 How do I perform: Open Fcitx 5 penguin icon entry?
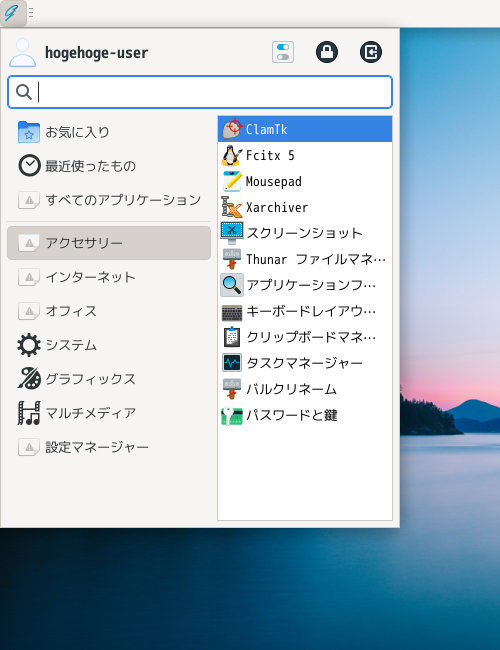pyautogui.click(x=305, y=155)
